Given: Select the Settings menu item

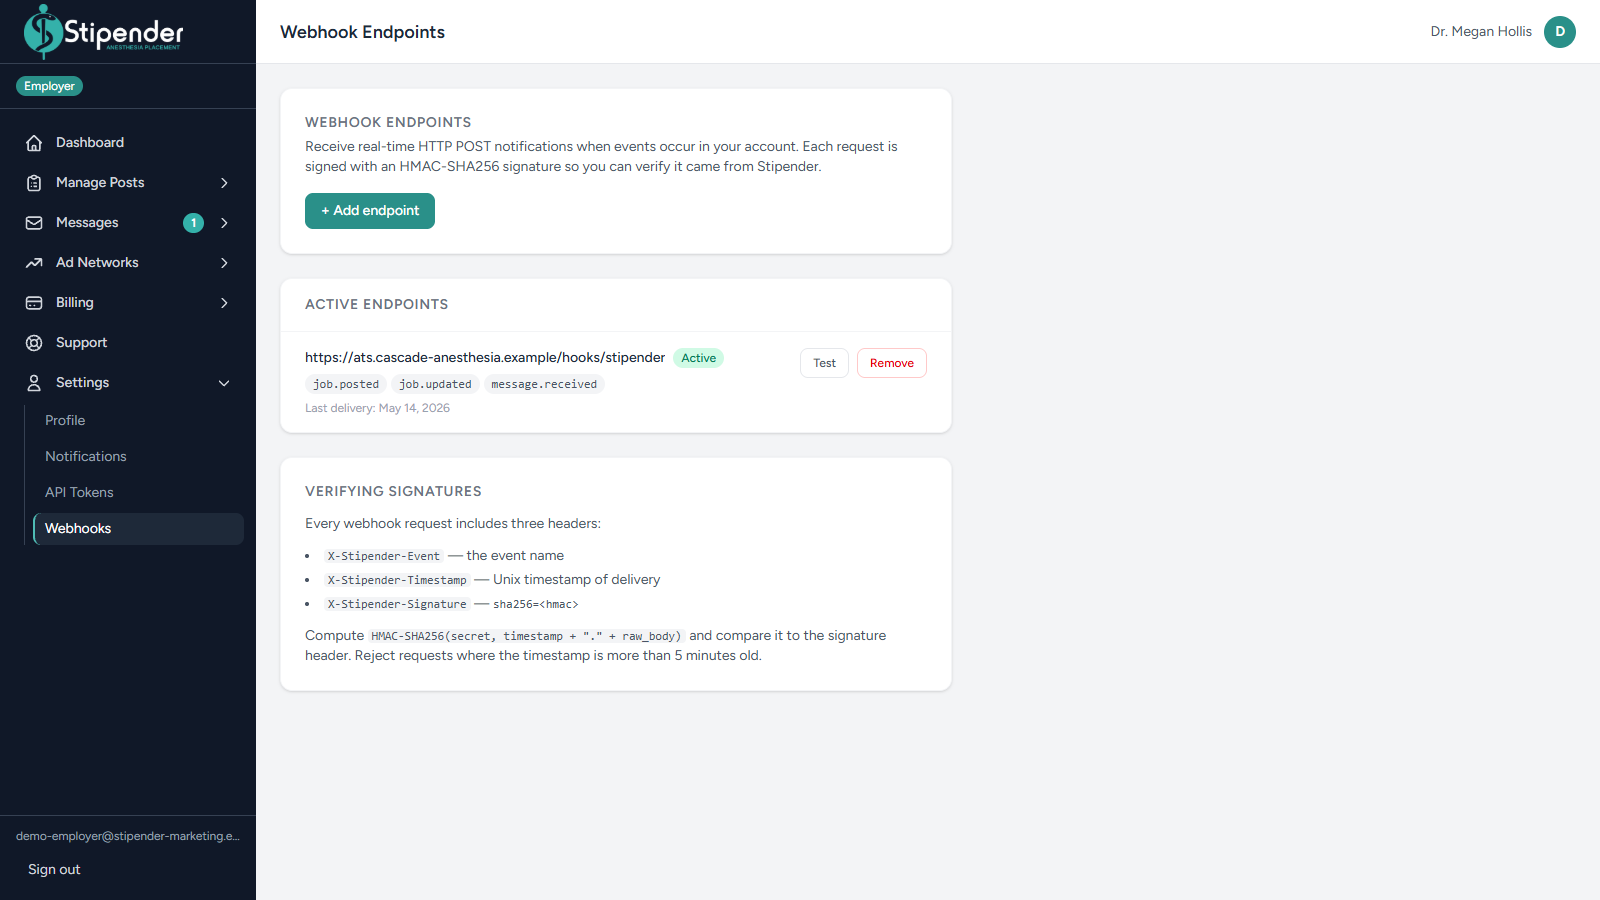Looking at the screenshot, I should 128,383.
